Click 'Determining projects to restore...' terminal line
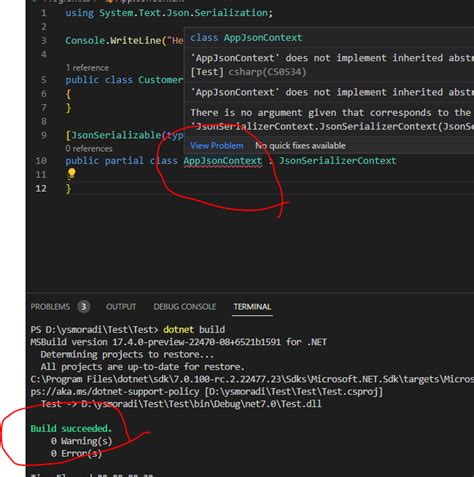The image size is (474, 477). [127, 355]
